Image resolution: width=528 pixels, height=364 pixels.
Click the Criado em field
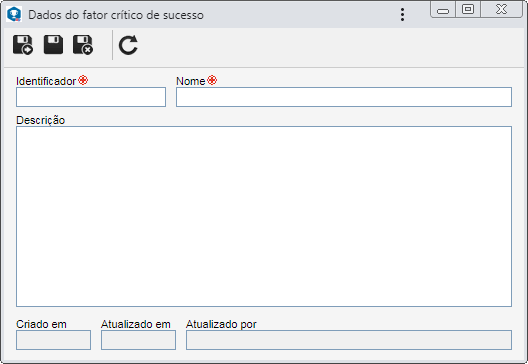coord(54,340)
